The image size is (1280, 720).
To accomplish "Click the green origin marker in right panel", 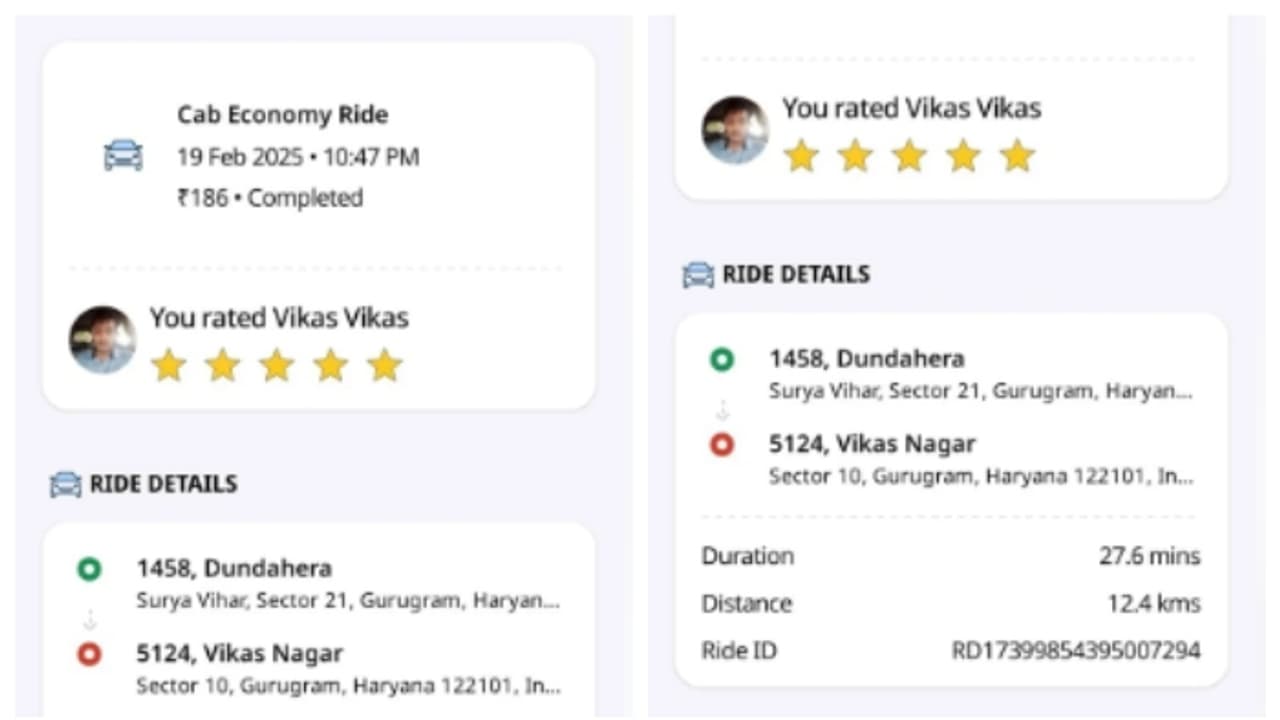I will 722,359.
